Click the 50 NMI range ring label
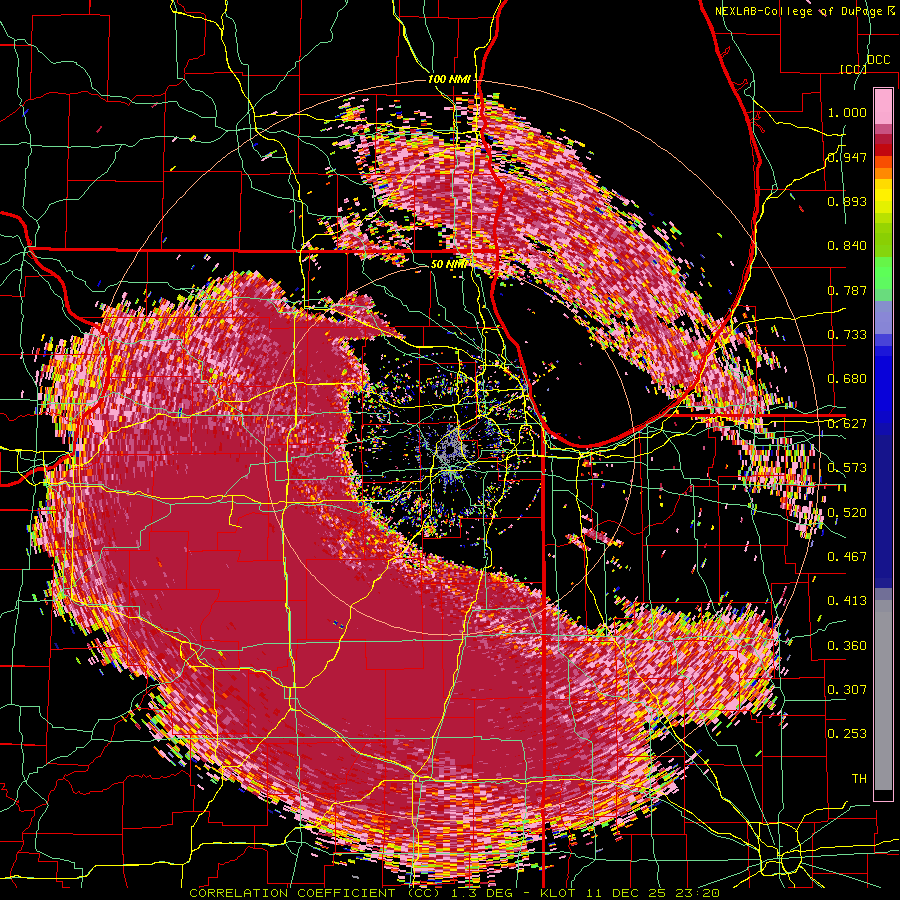The image size is (900, 900). click(449, 264)
